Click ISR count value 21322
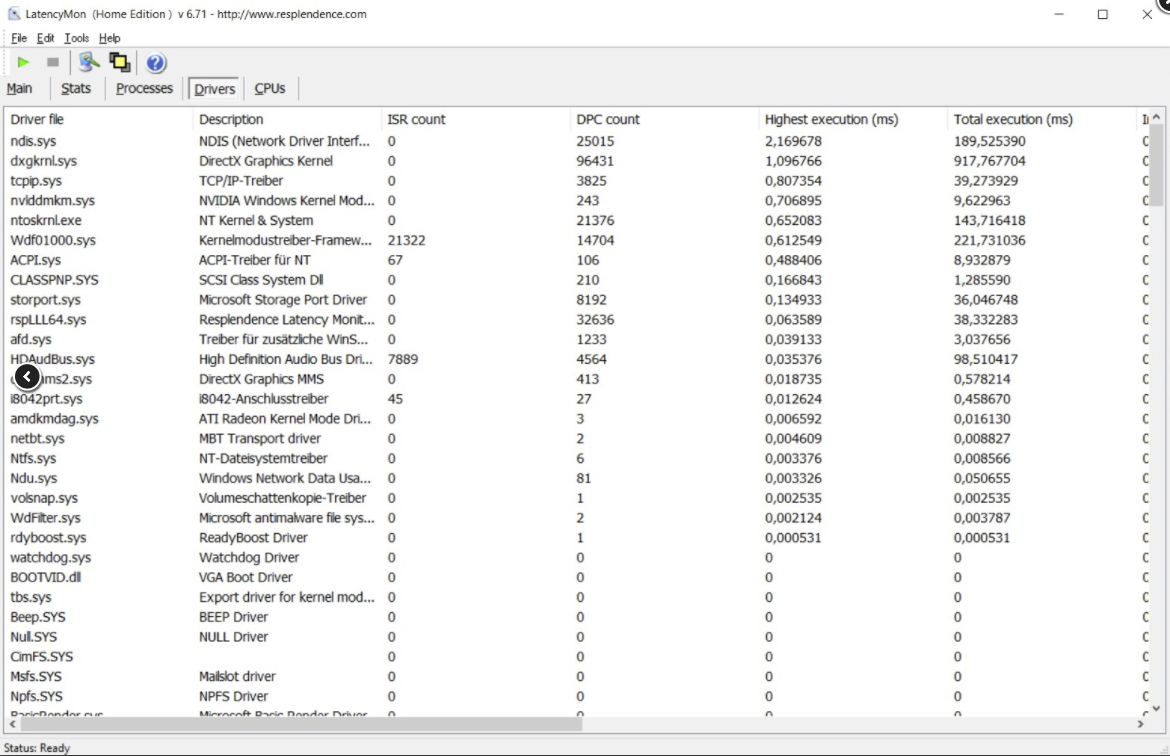Screen dimensions: 1170x756 click(407, 240)
